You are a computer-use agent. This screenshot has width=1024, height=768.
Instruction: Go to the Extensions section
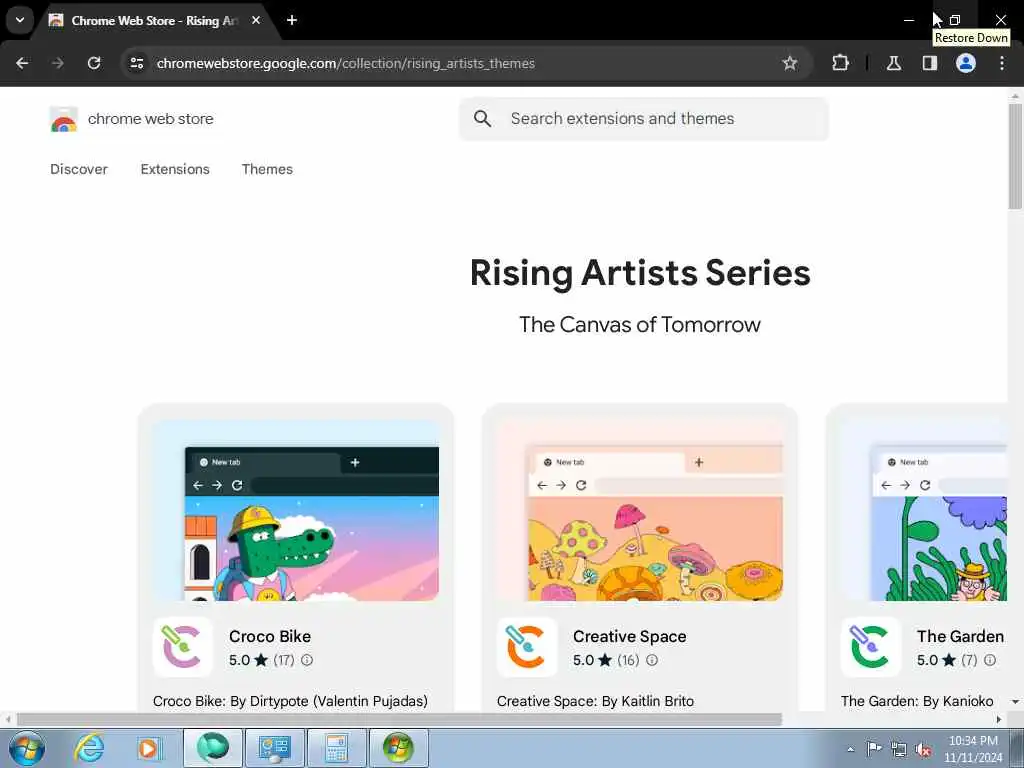[x=175, y=169]
